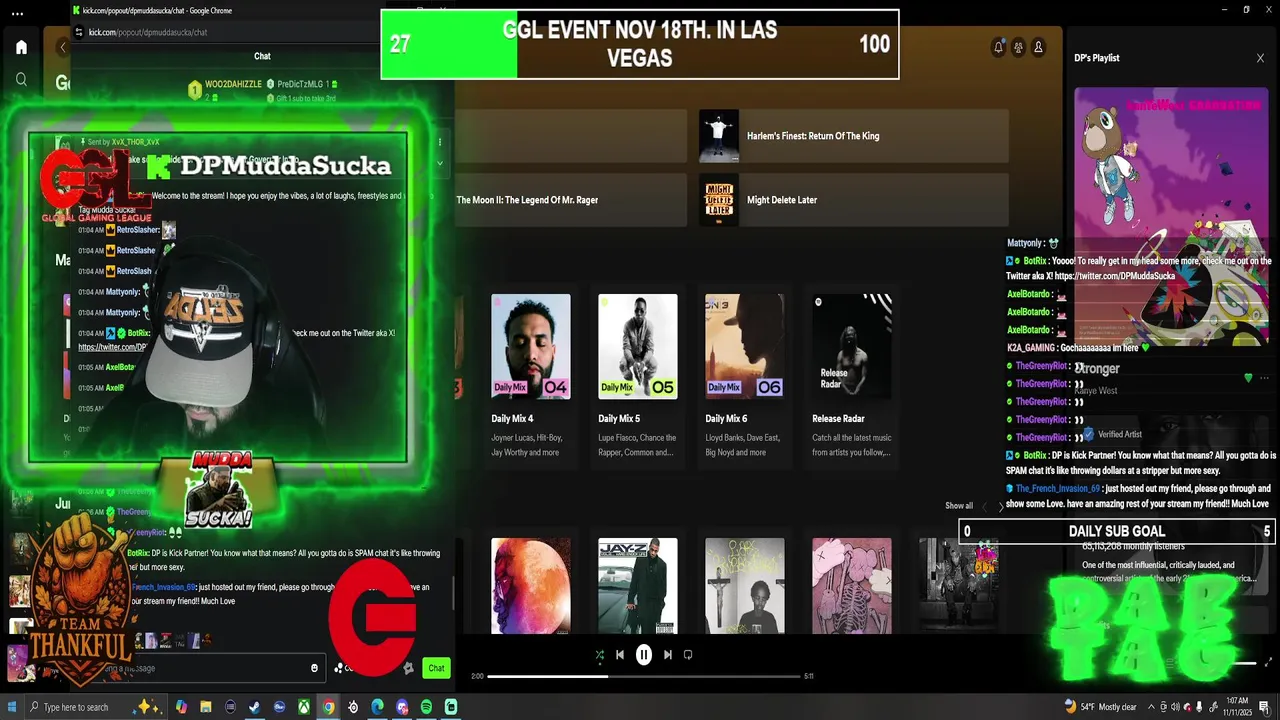This screenshot has width=1280, height=720.
Task: Skip to previous track
Action: click(620, 655)
